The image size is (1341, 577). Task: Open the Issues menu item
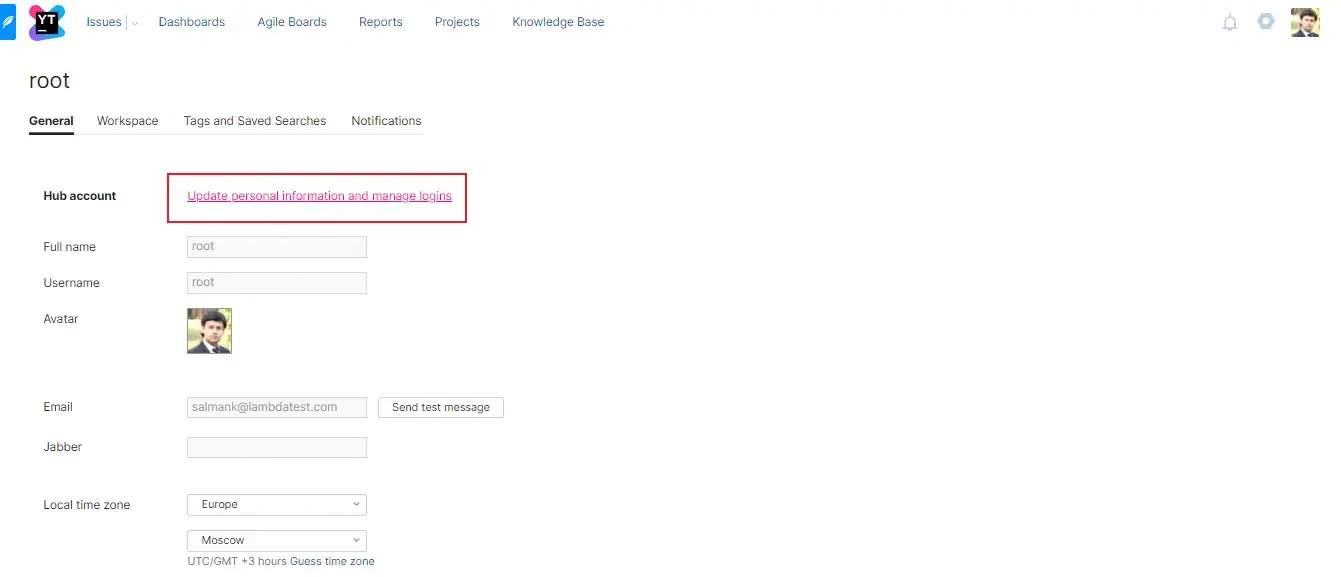point(104,22)
